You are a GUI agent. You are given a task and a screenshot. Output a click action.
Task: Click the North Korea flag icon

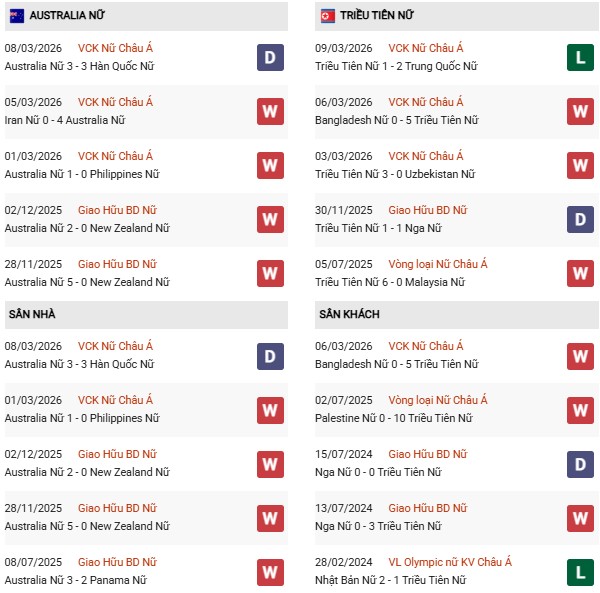pos(327,16)
